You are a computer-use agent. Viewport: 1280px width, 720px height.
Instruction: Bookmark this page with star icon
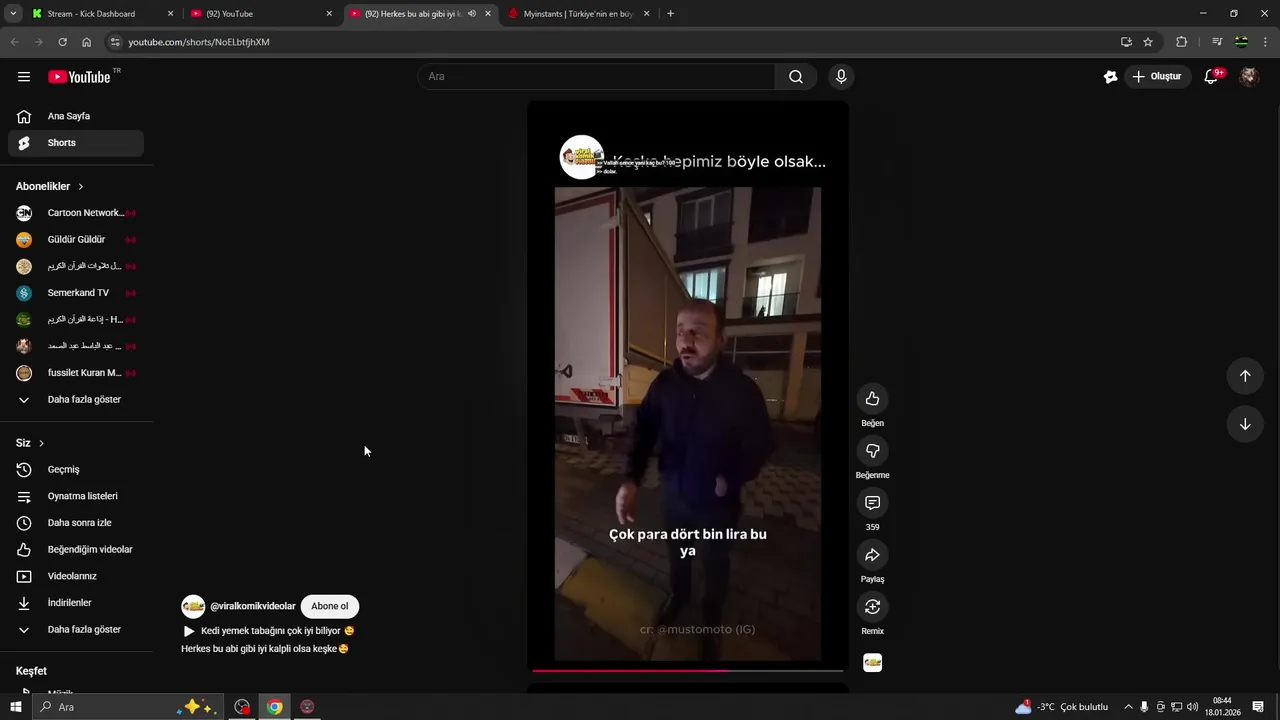point(1148,42)
